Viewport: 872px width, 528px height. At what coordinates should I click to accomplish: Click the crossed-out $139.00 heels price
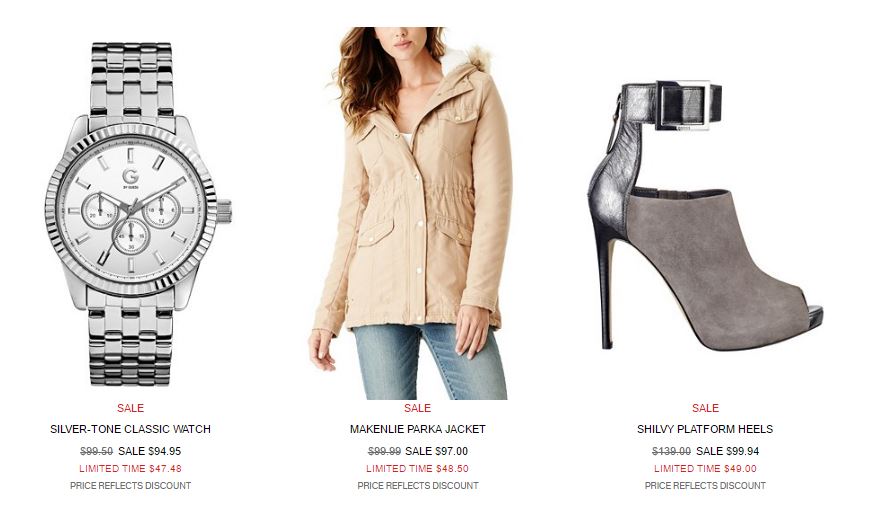coord(672,451)
